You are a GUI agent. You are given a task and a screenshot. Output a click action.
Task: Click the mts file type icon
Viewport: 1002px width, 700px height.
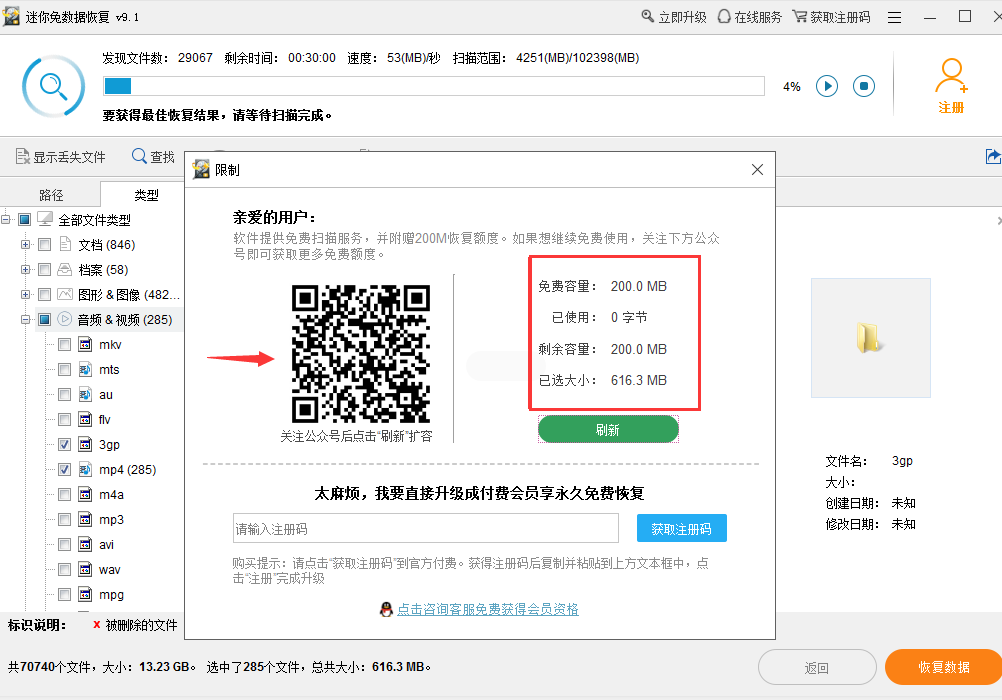coord(85,369)
